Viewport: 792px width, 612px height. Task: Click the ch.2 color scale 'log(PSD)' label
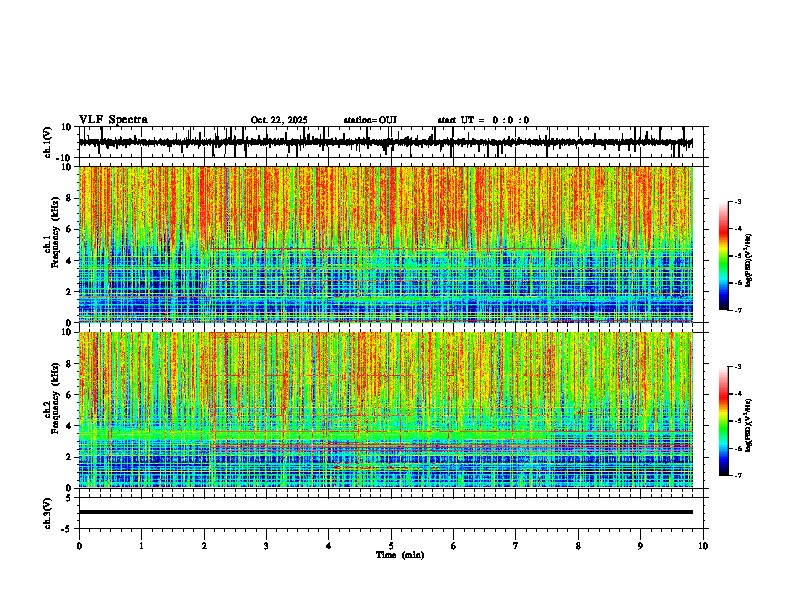click(x=749, y=425)
